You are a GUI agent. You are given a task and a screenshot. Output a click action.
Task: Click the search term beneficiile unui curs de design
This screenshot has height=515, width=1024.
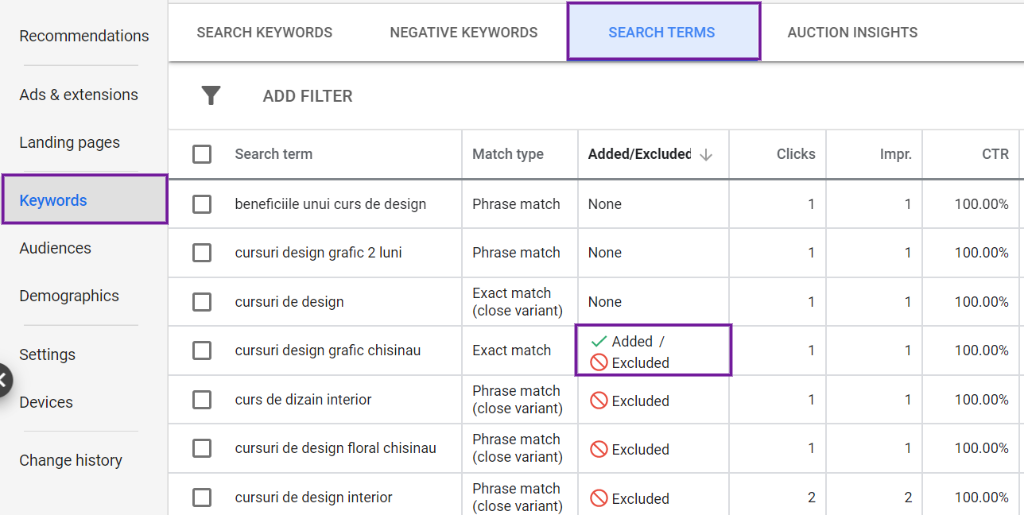pos(330,204)
